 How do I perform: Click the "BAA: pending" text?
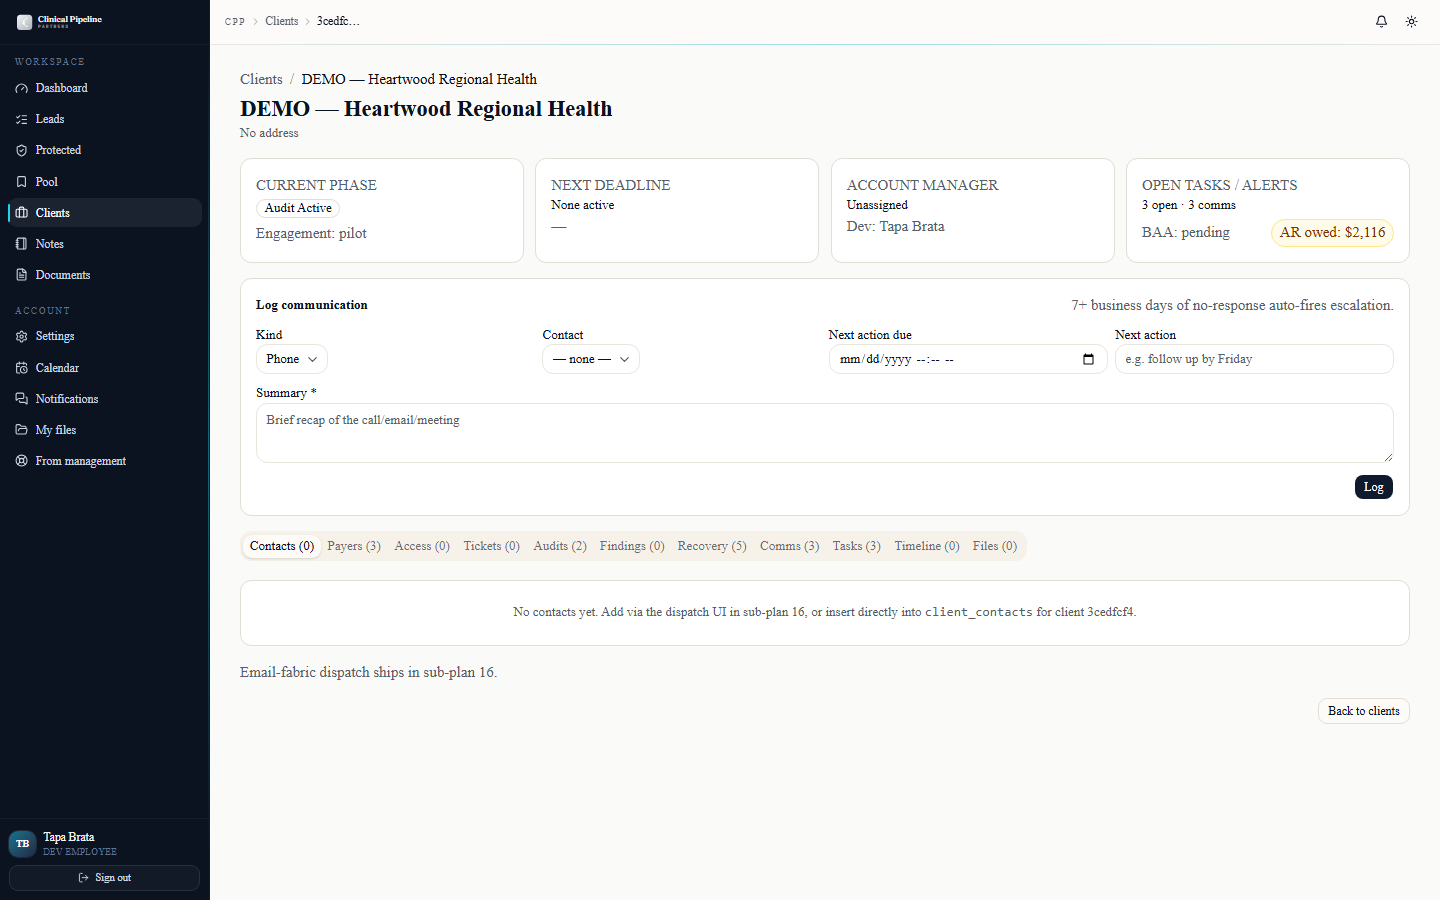(x=1186, y=232)
